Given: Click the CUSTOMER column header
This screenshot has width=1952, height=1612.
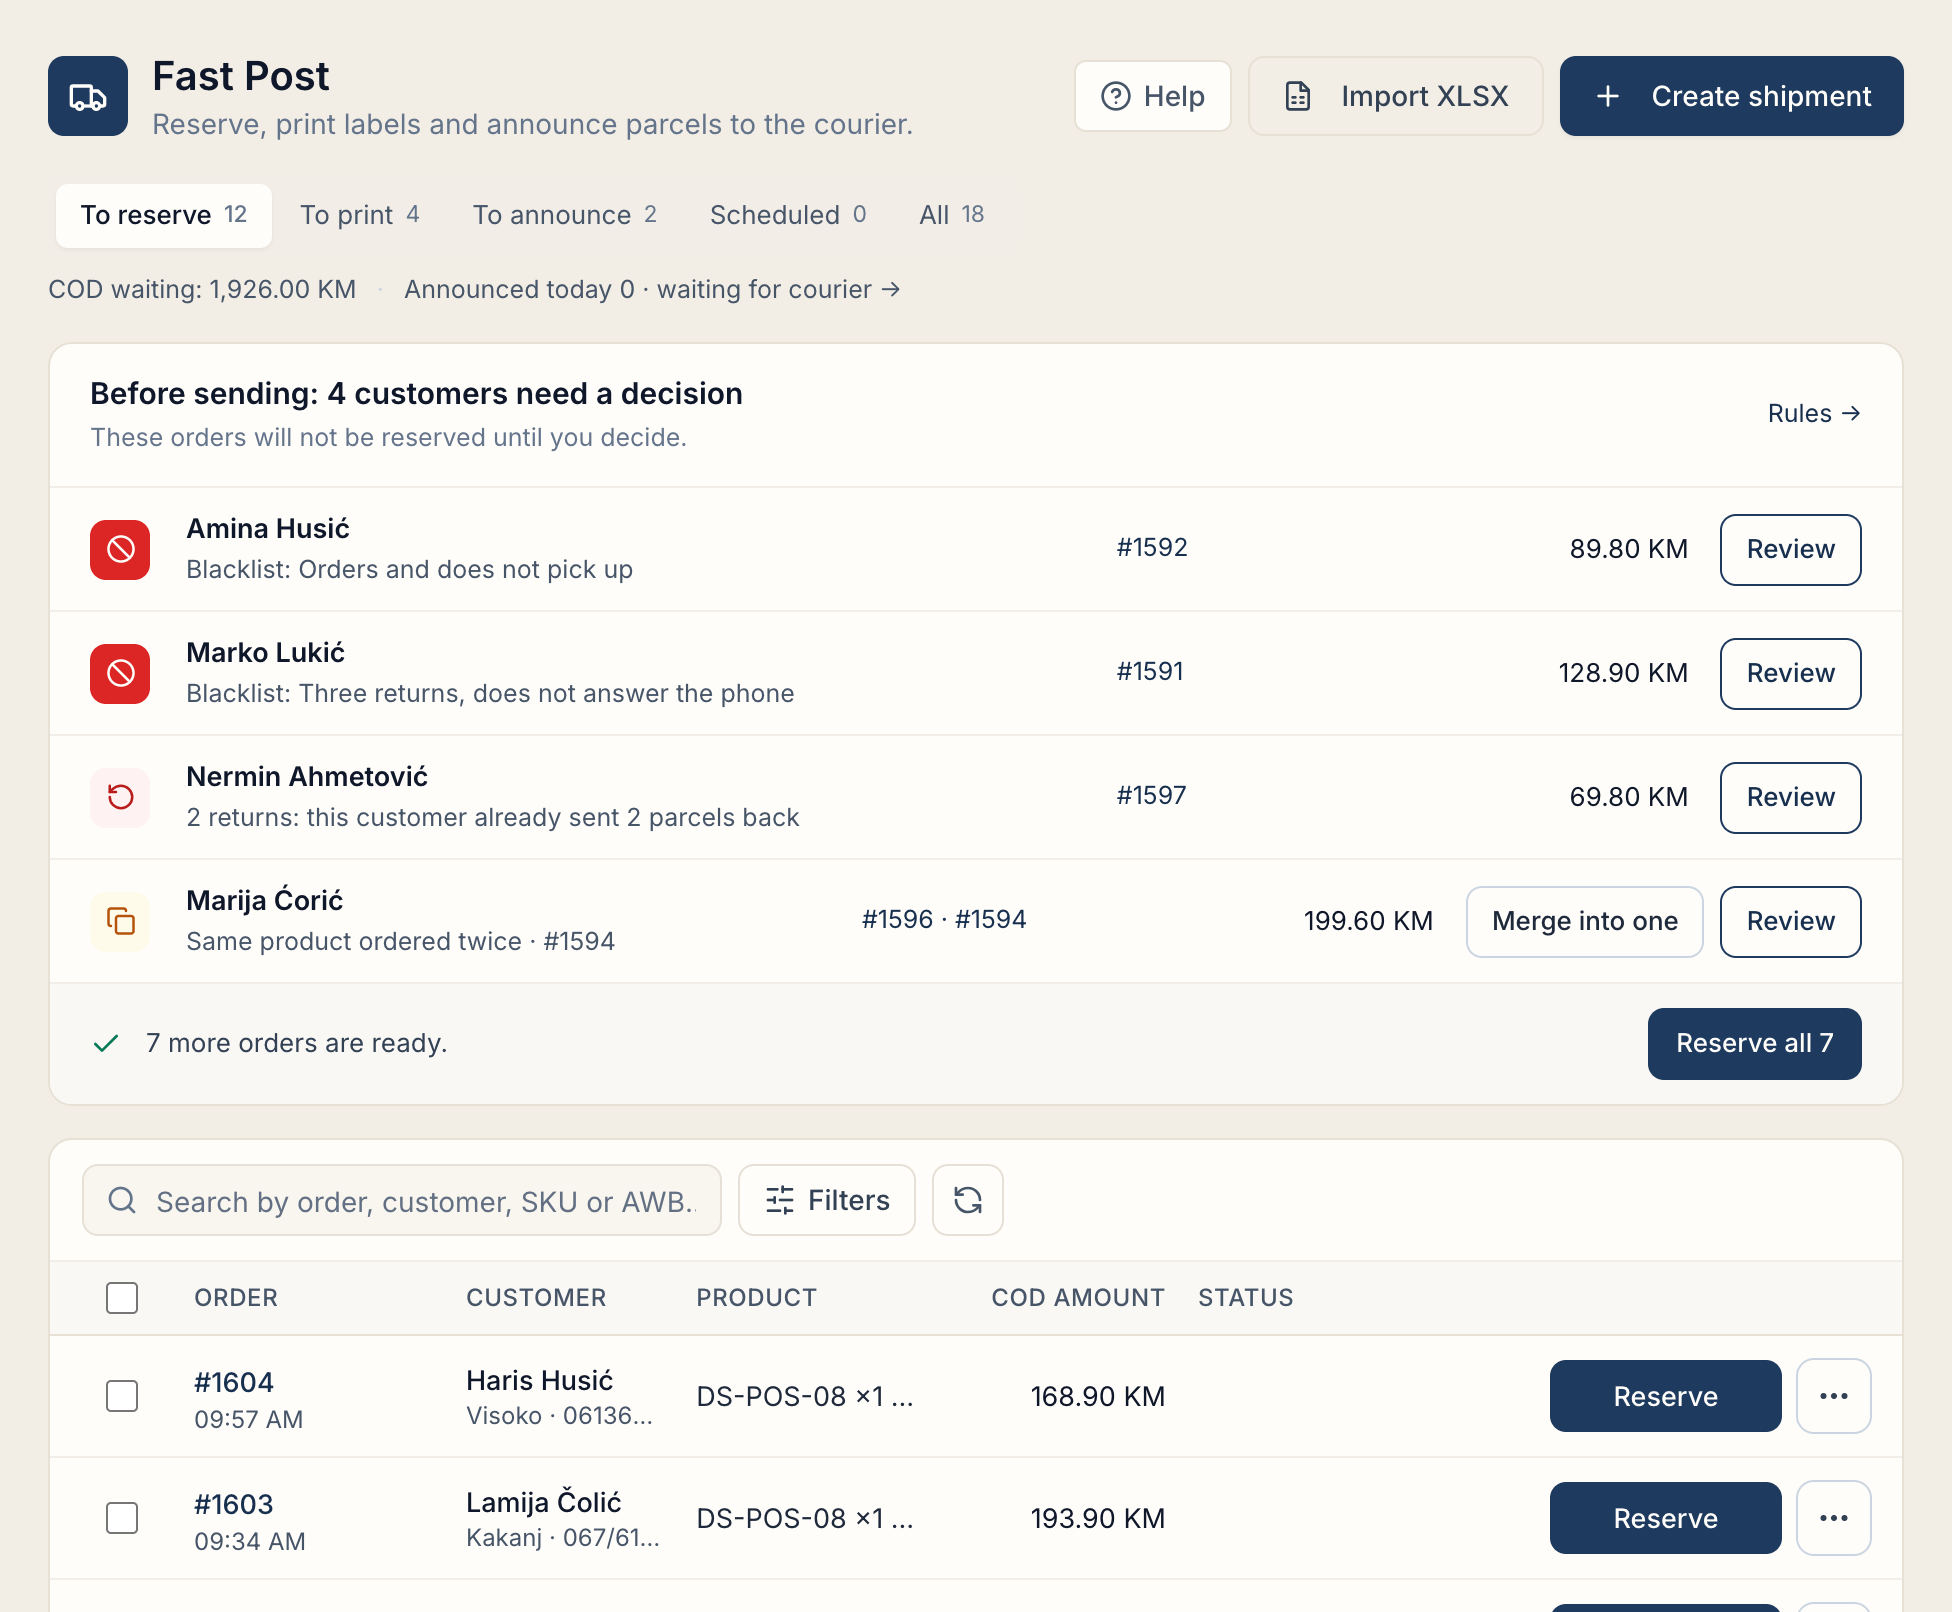Looking at the screenshot, I should point(536,1297).
